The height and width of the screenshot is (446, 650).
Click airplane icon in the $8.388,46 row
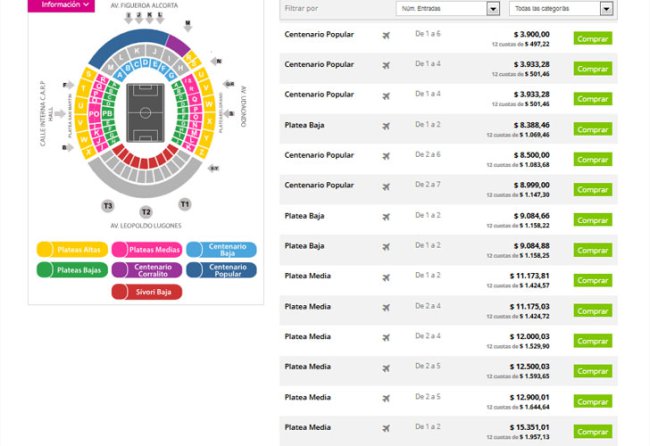(386, 126)
